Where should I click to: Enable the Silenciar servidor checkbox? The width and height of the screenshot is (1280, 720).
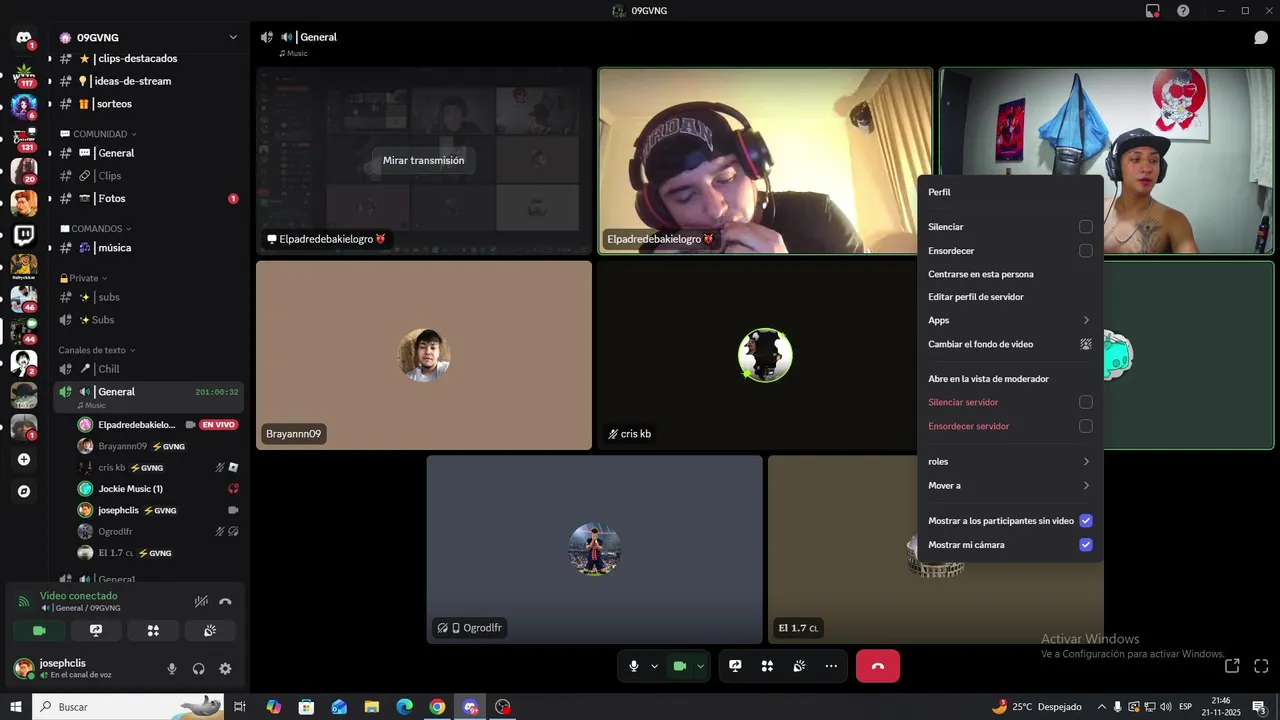1085,402
